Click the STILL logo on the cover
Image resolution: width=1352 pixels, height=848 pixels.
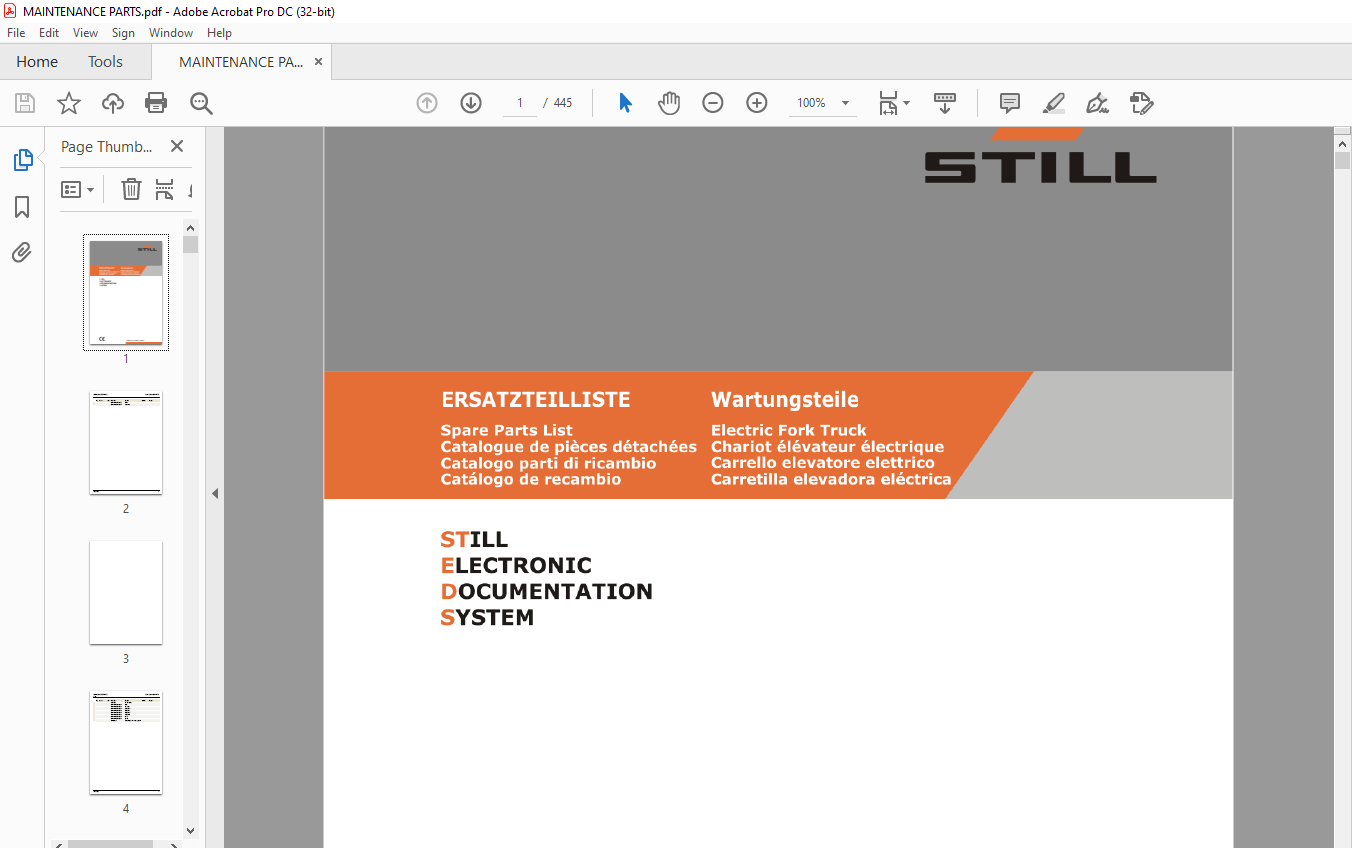pos(1040,157)
